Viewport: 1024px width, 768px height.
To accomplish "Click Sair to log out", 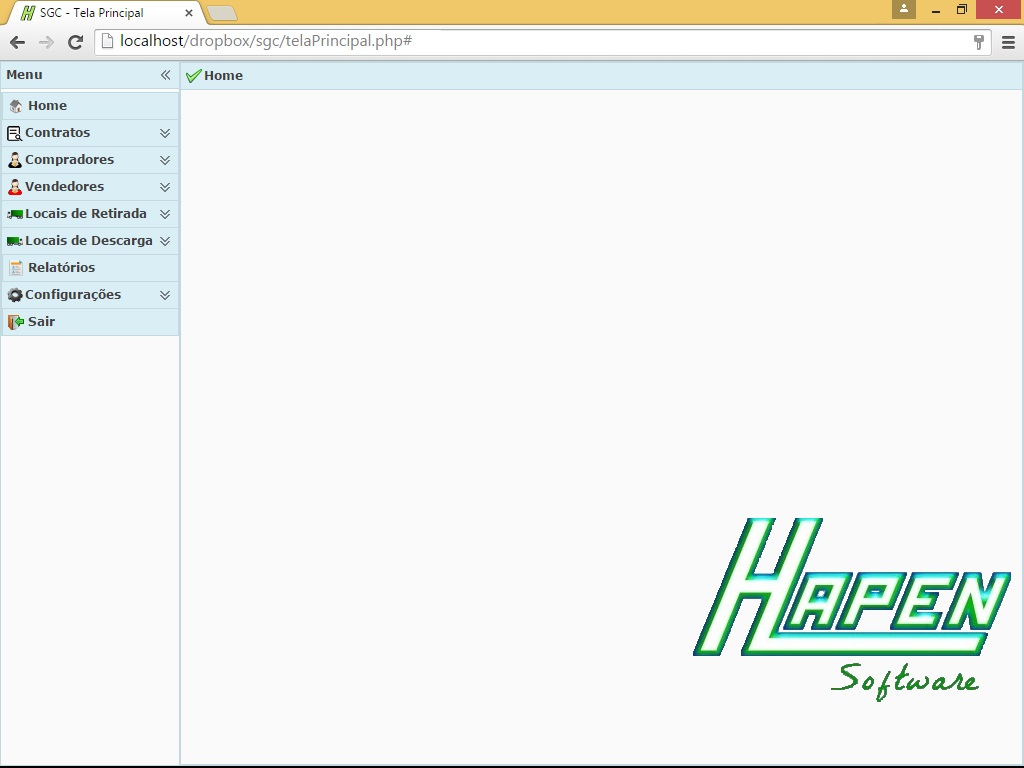I will (90, 322).
